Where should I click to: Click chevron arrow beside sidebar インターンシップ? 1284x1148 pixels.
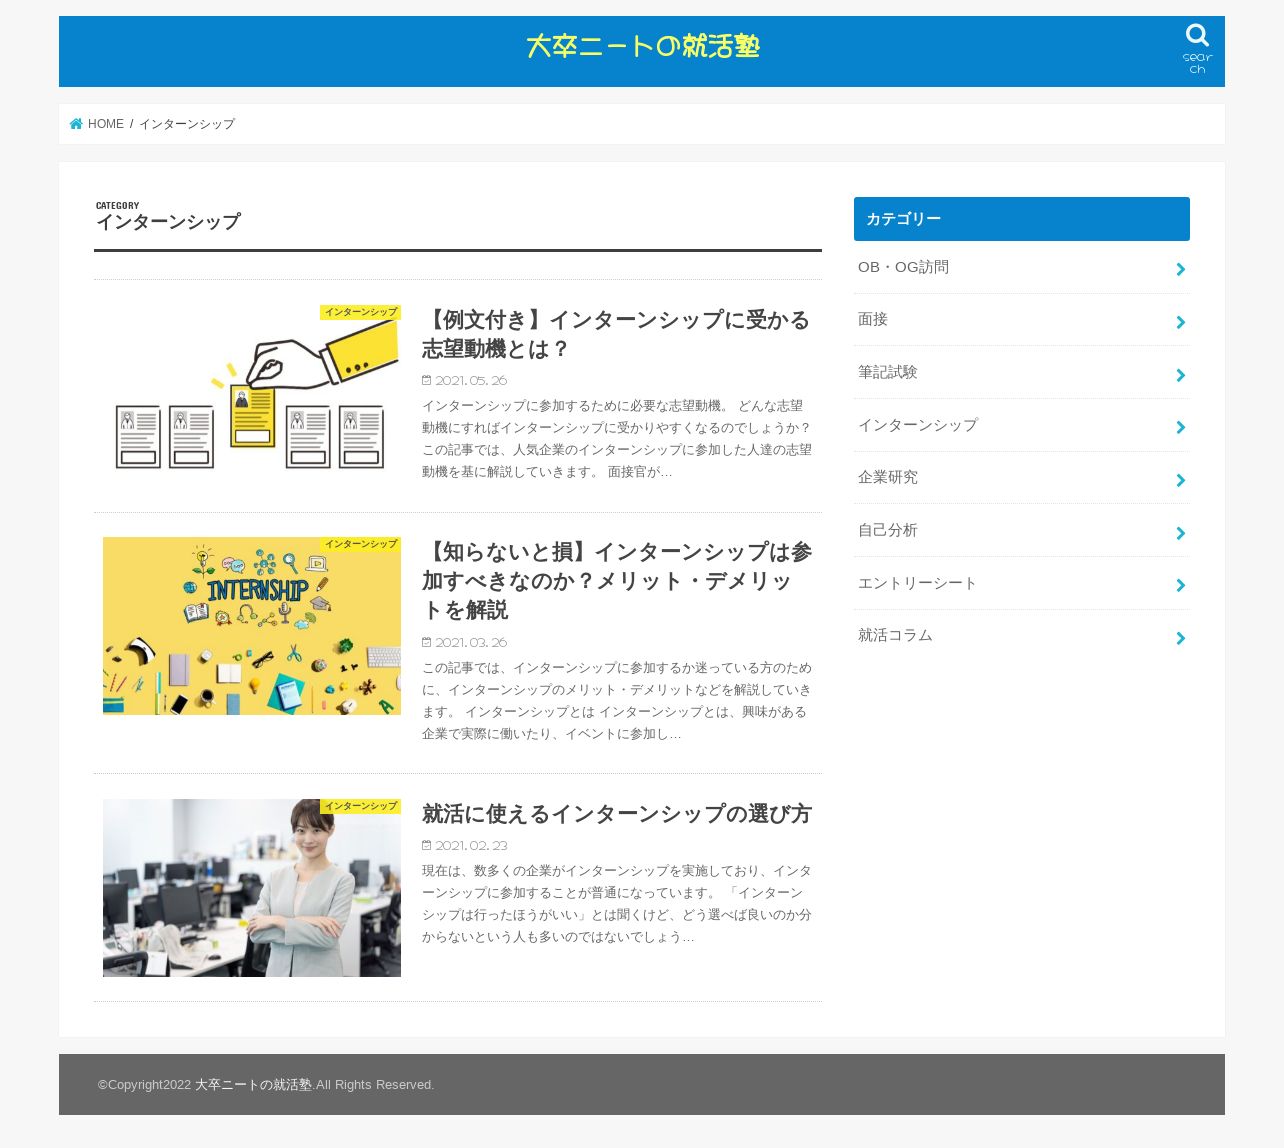[x=1181, y=427]
